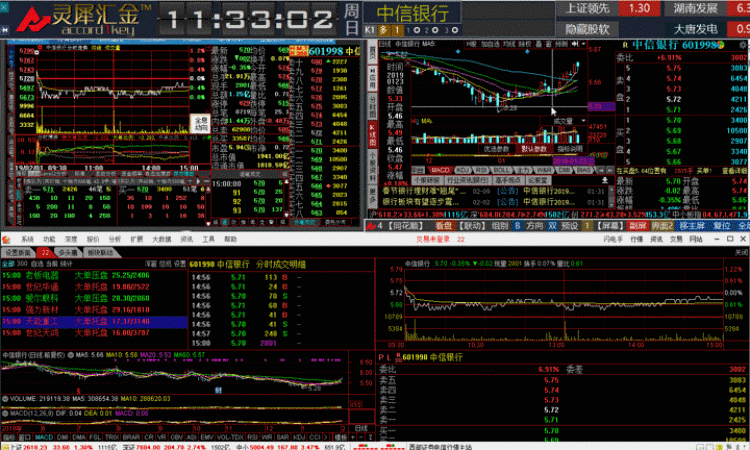
Task: Click the 隐藏股软 button
Action: click(587, 29)
